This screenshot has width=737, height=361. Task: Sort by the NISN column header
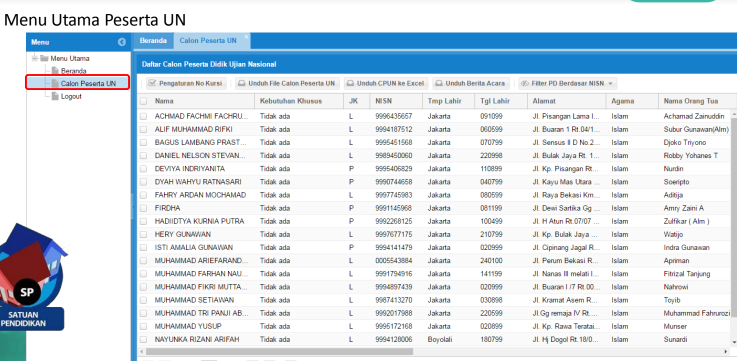[396, 101]
